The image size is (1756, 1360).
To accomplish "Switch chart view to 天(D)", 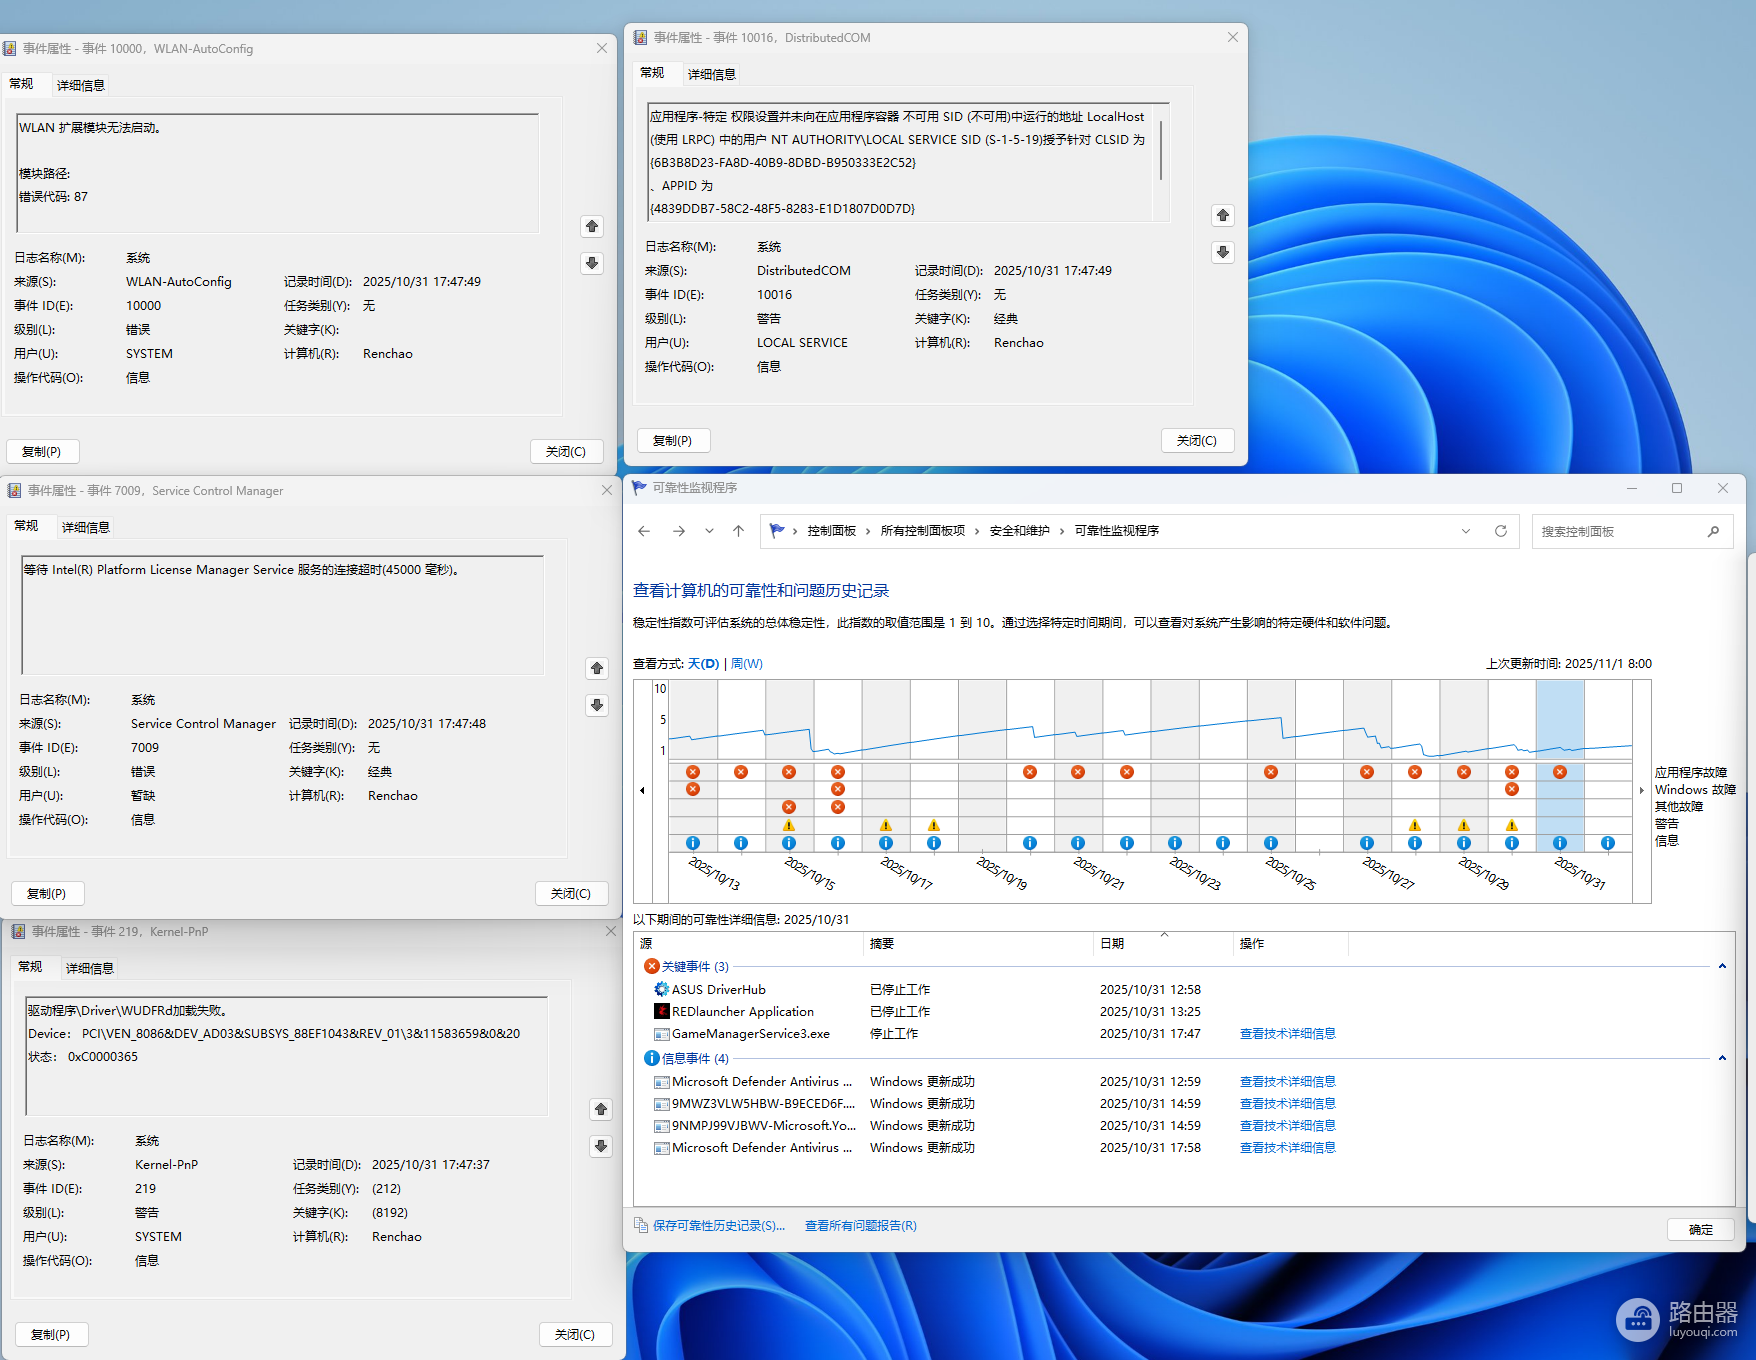I will [x=704, y=664].
